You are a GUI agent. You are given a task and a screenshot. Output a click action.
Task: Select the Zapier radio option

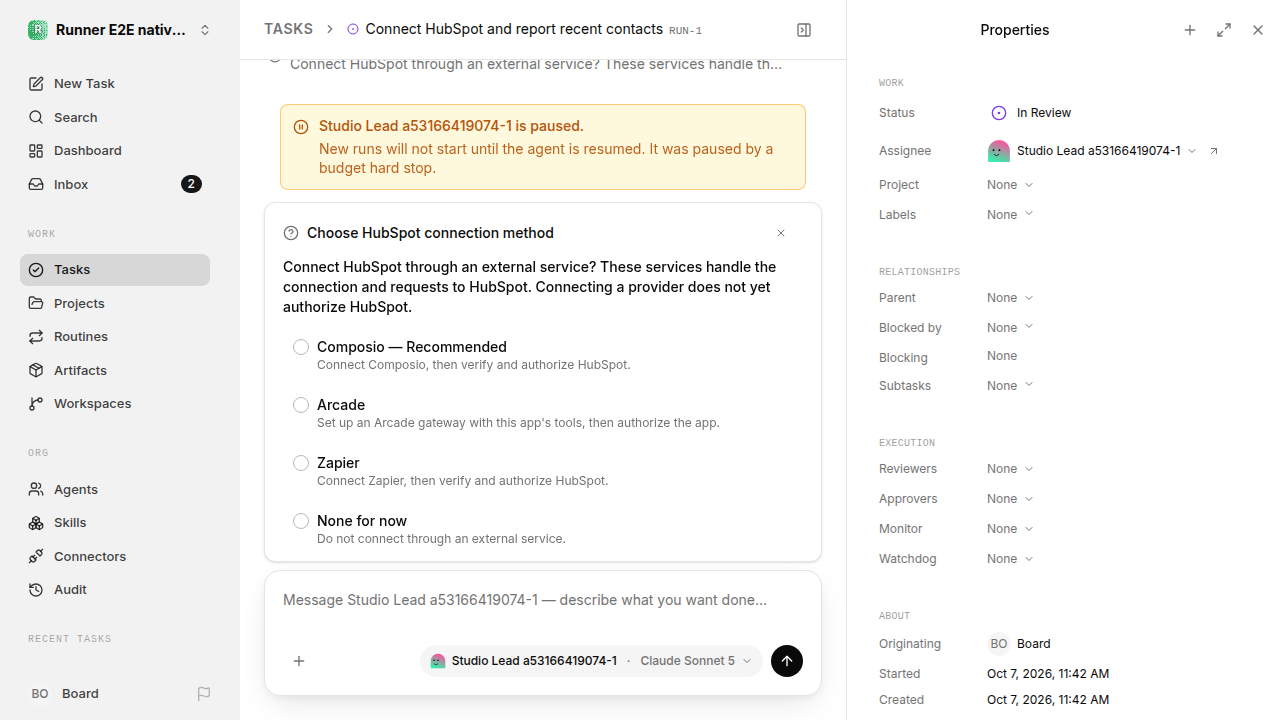pos(301,463)
